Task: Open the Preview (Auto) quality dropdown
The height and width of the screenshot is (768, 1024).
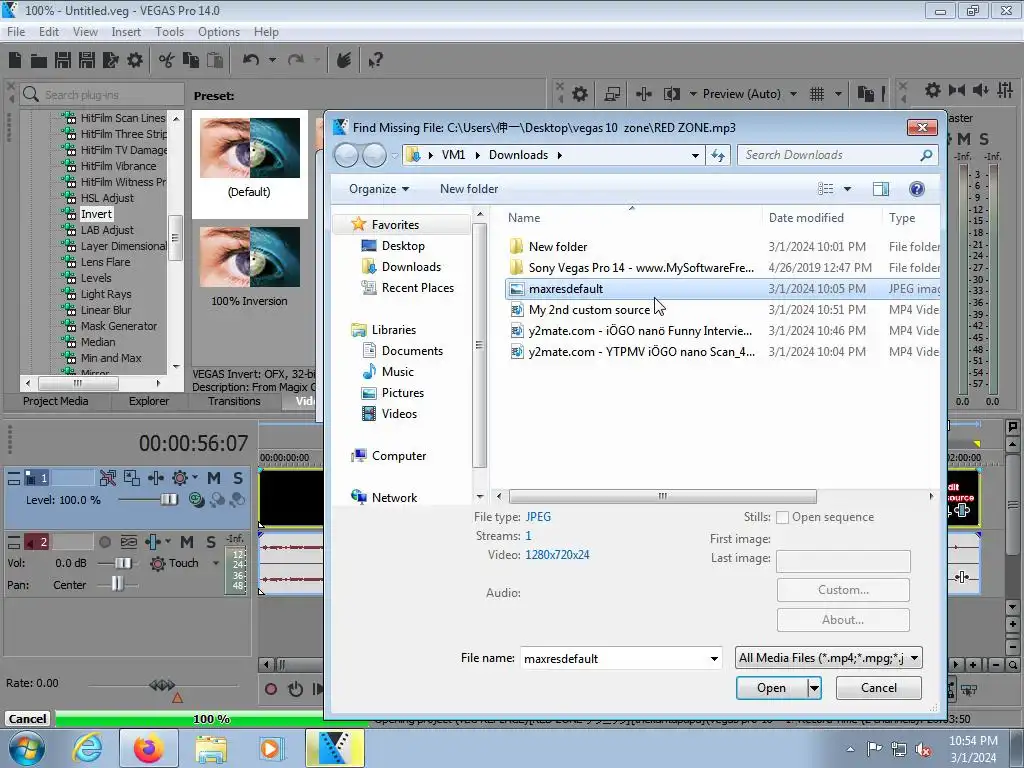Action: pos(793,94)
